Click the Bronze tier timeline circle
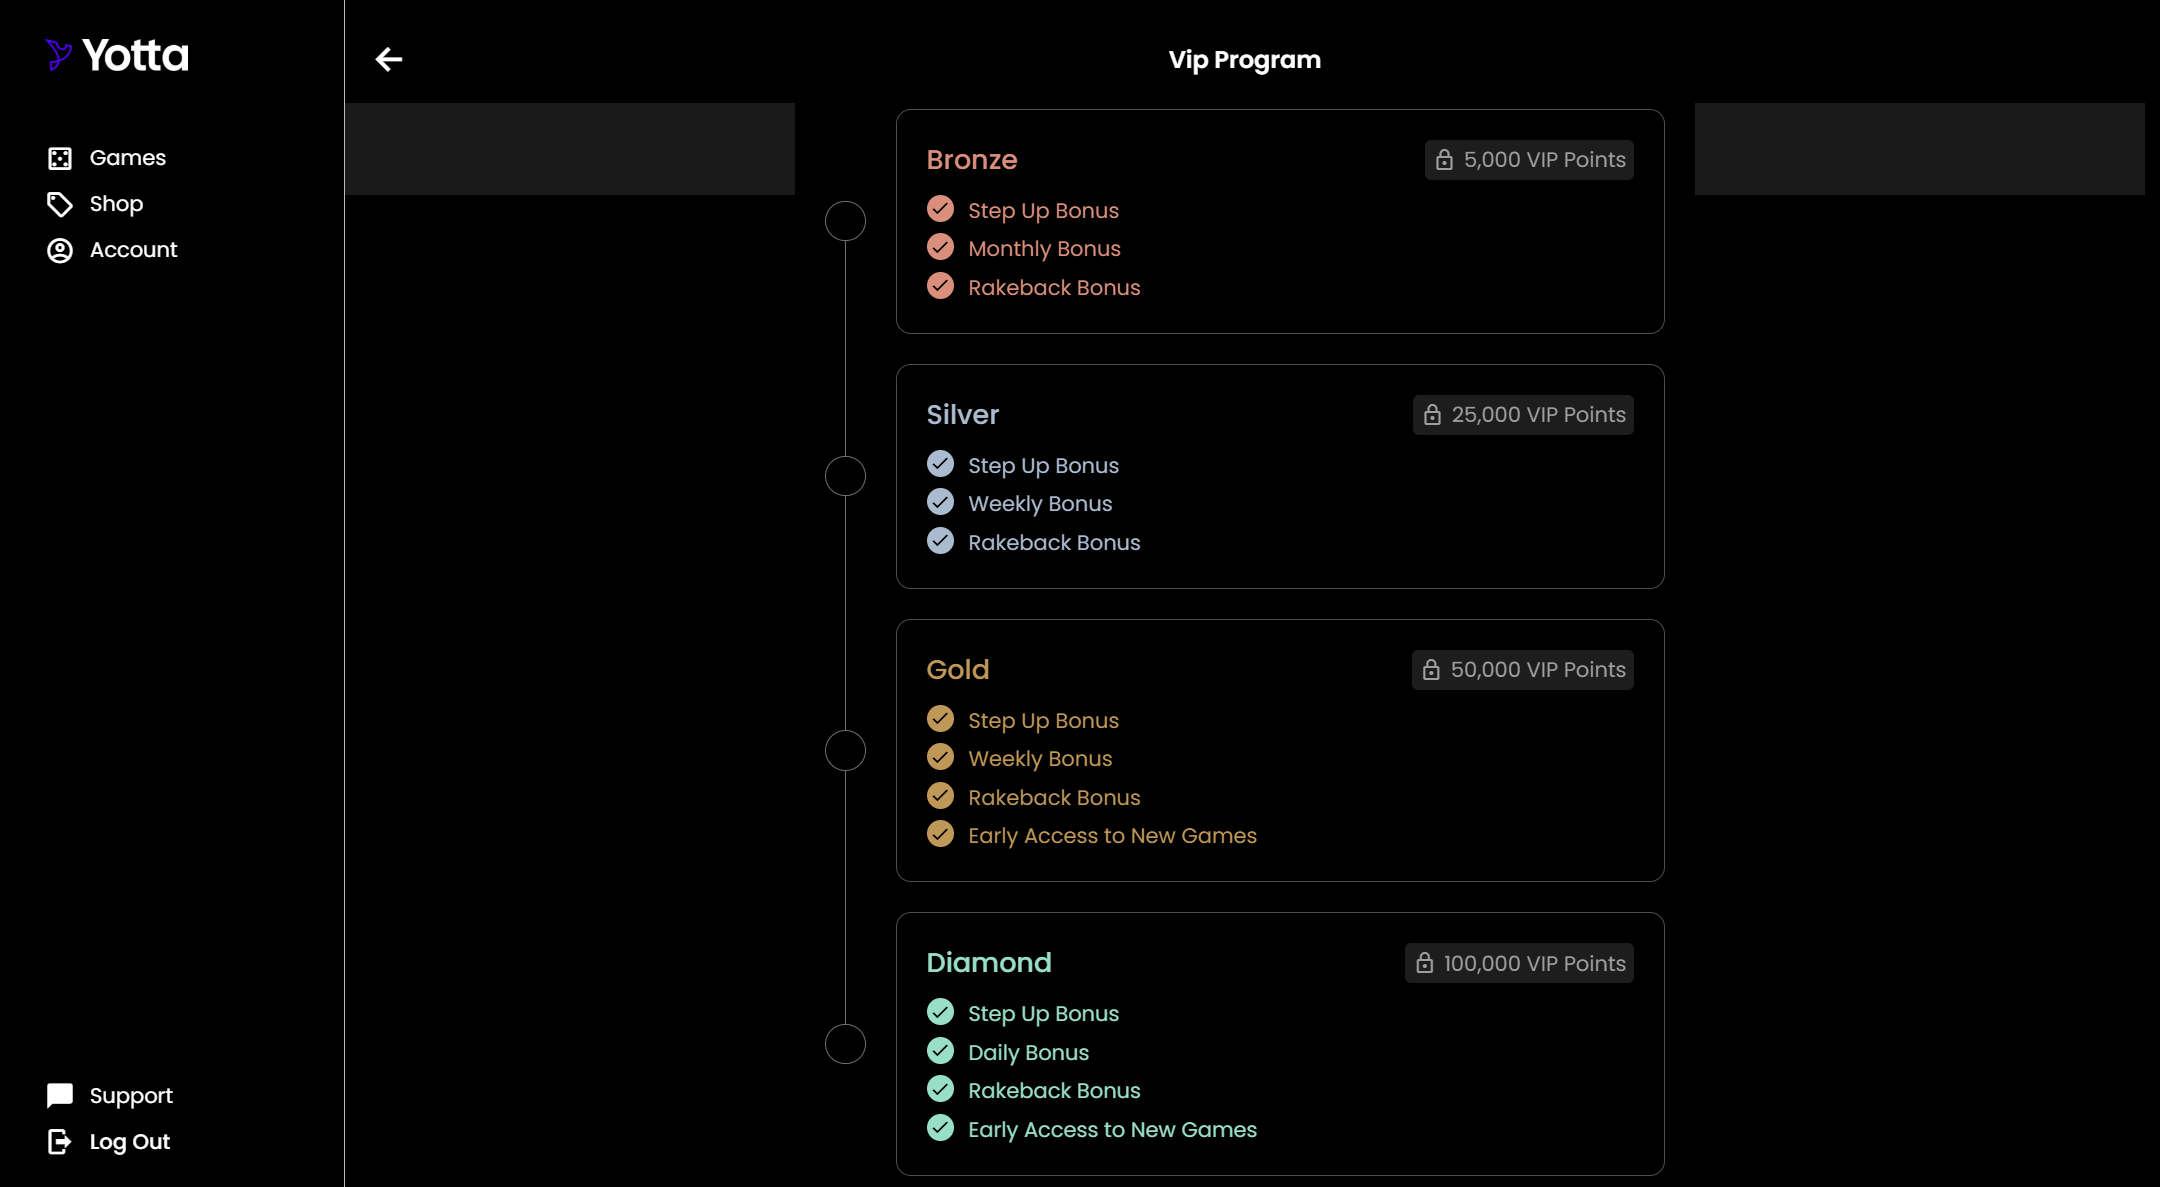The image size is (2160, 1187). click(x=845, y=221)
